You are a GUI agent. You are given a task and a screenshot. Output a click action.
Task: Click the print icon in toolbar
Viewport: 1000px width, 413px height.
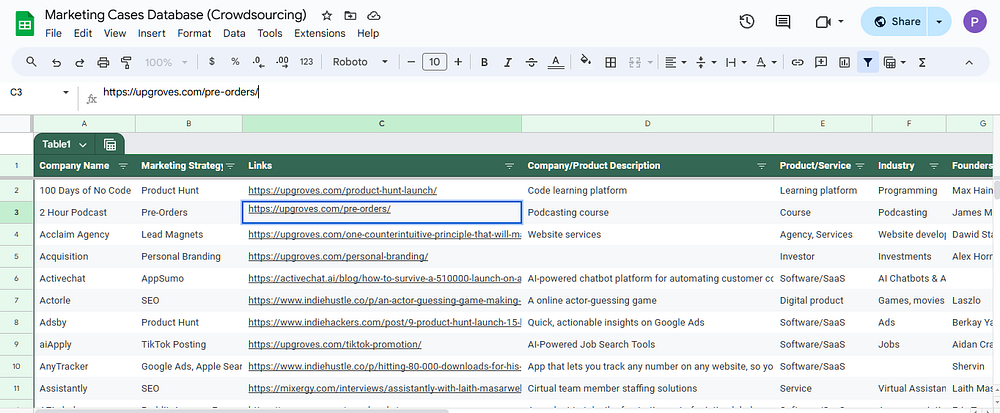(x=103, y=62)
